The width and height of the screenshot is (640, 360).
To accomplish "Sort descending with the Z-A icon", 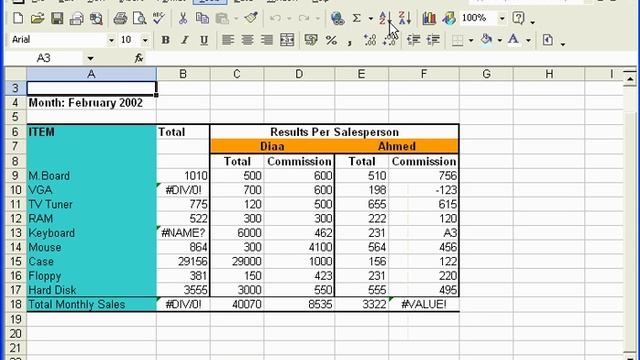I will coord(404,18).
